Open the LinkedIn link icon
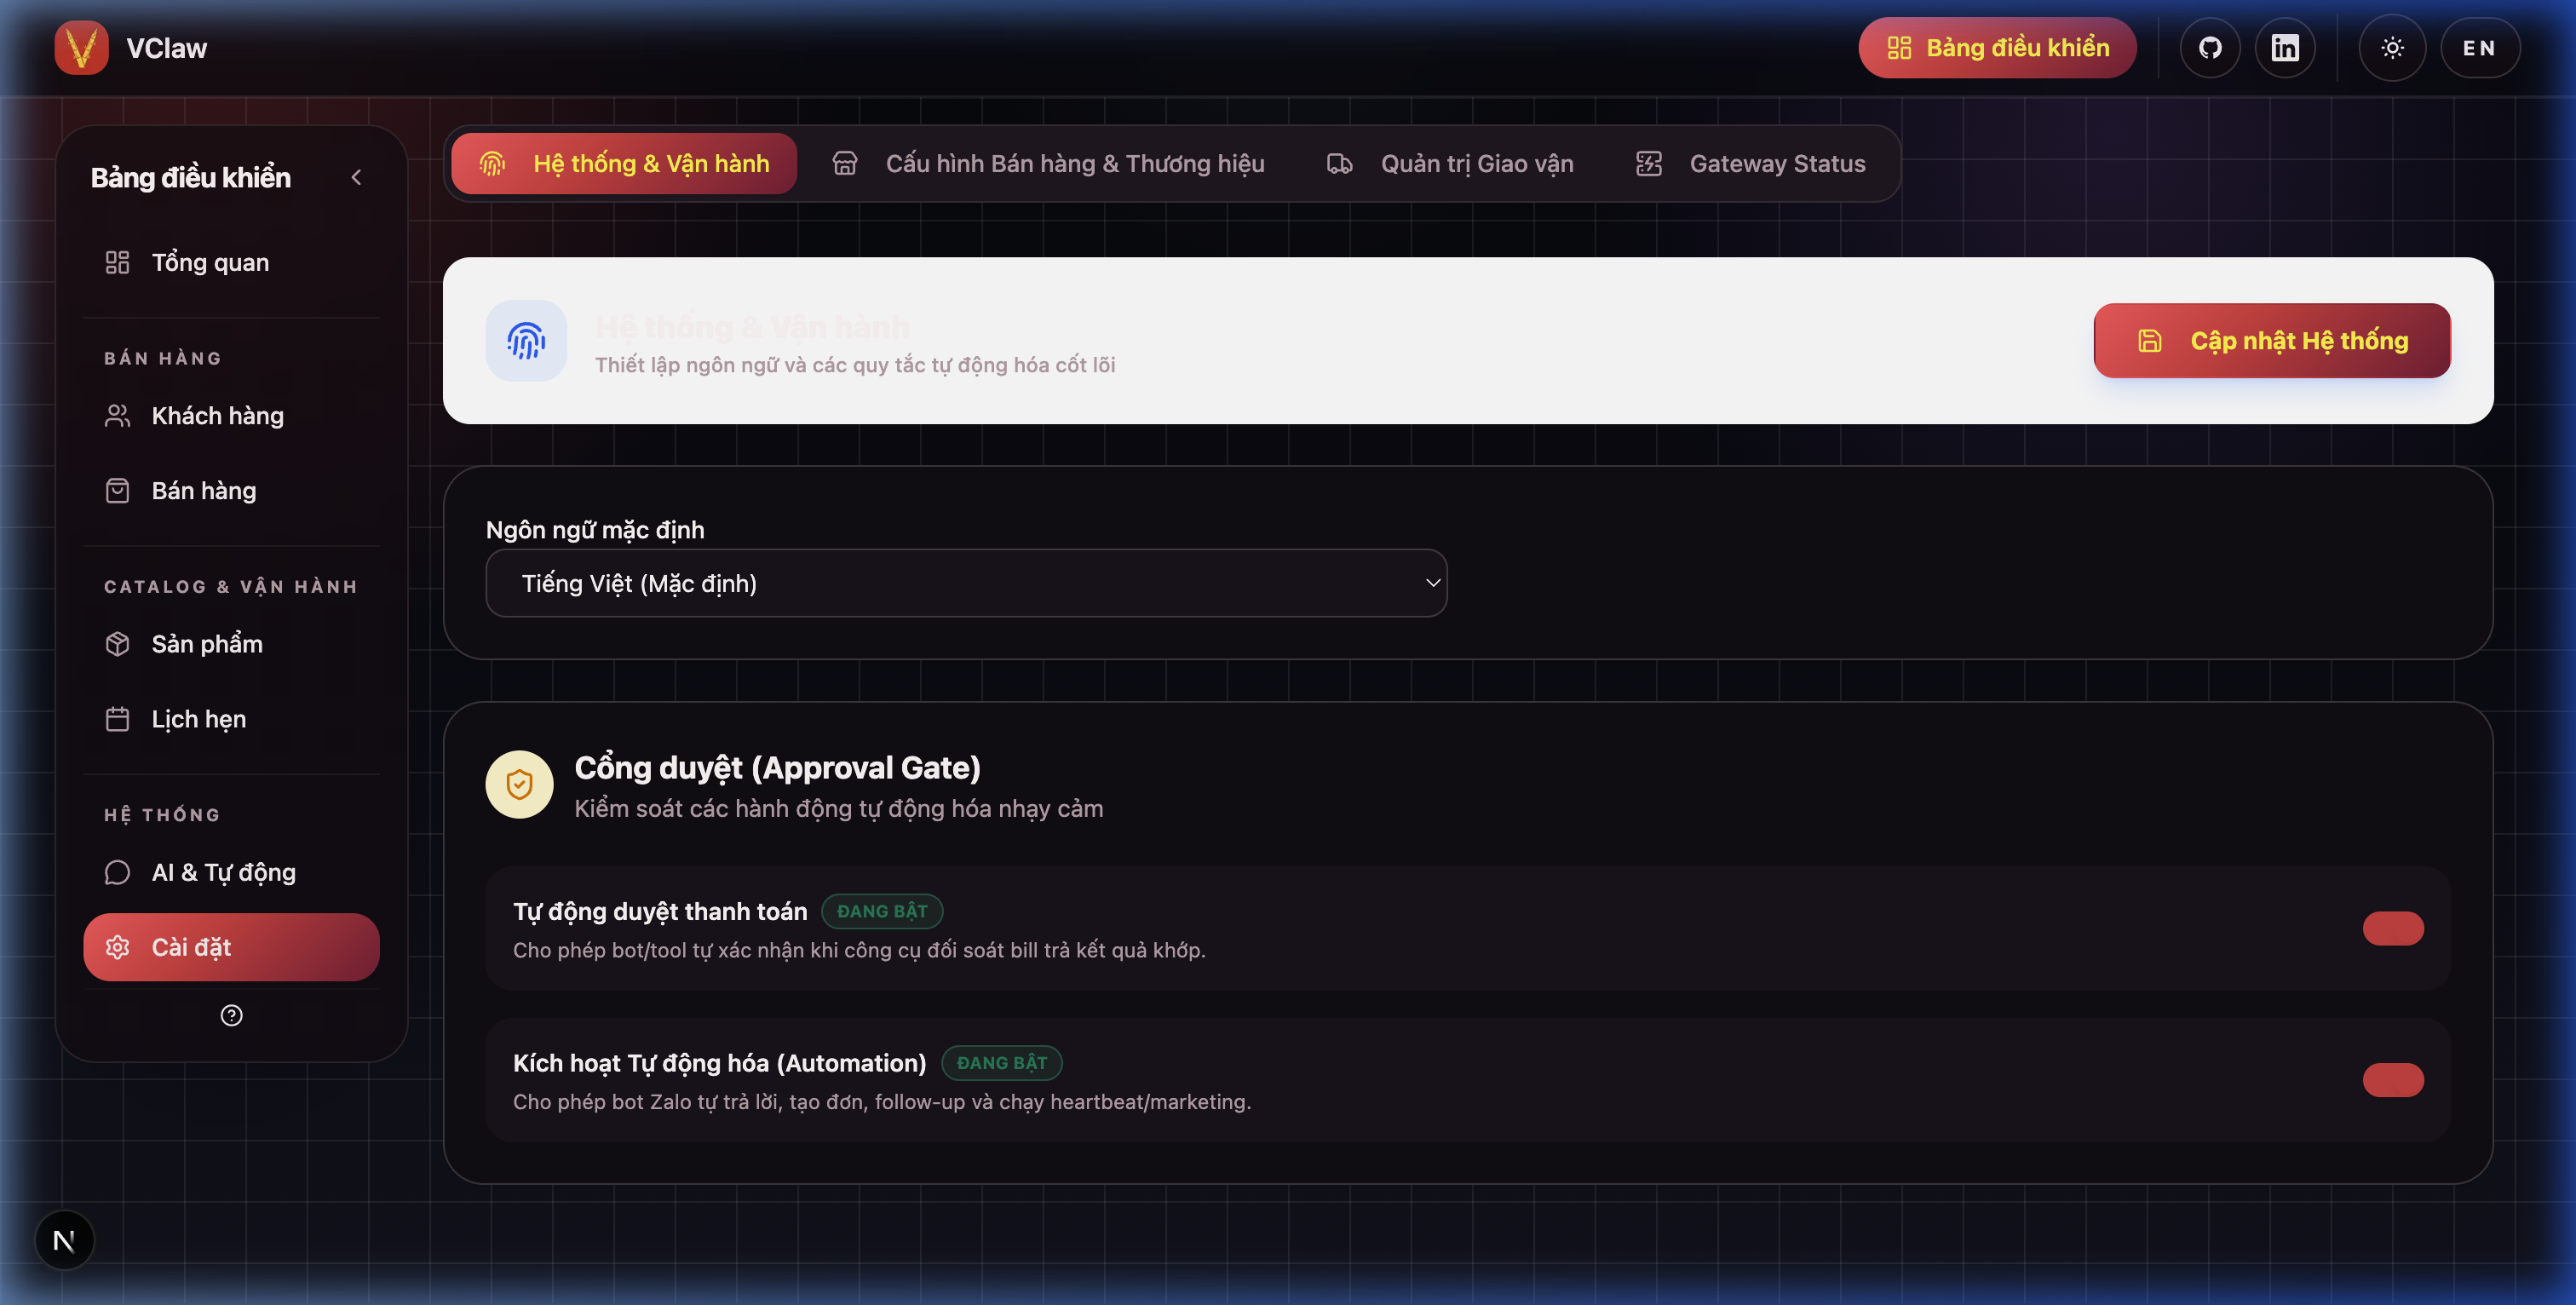This screenshot has width=2576, height=1305. coord(2285,48)
